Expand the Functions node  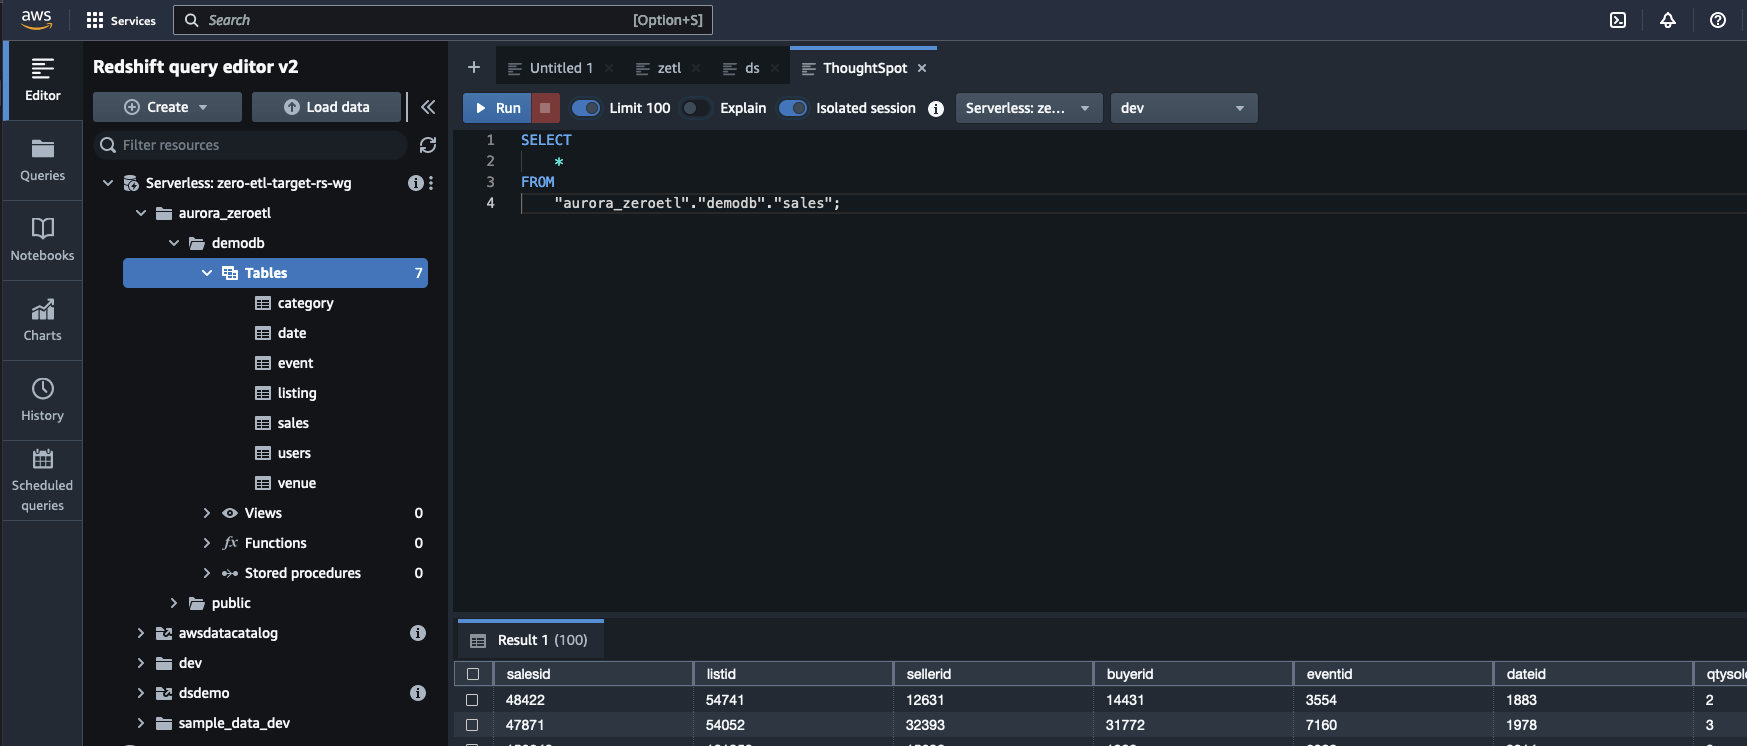tap(207, 543)
